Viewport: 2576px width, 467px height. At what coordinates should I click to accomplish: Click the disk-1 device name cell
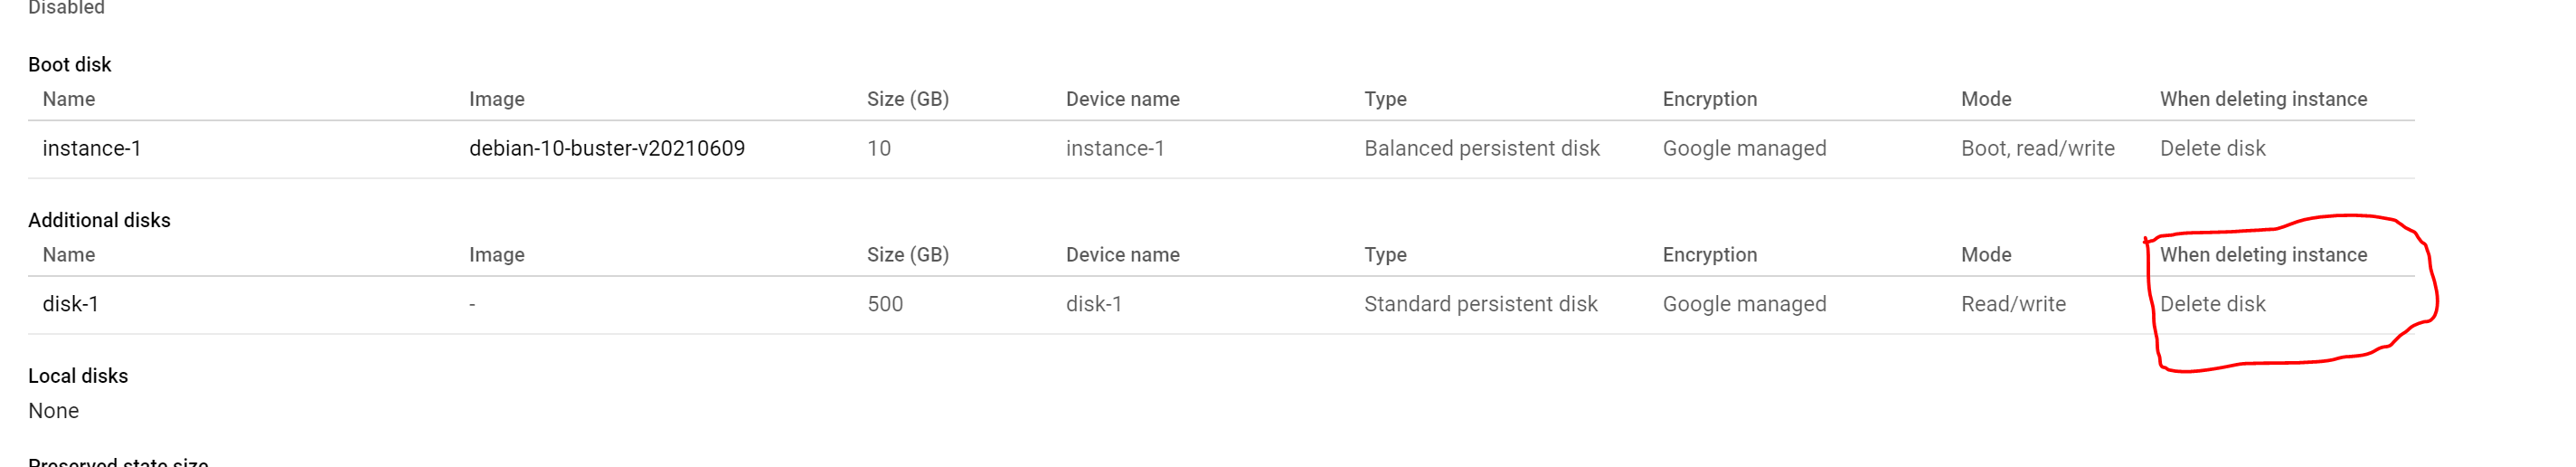1093,304
